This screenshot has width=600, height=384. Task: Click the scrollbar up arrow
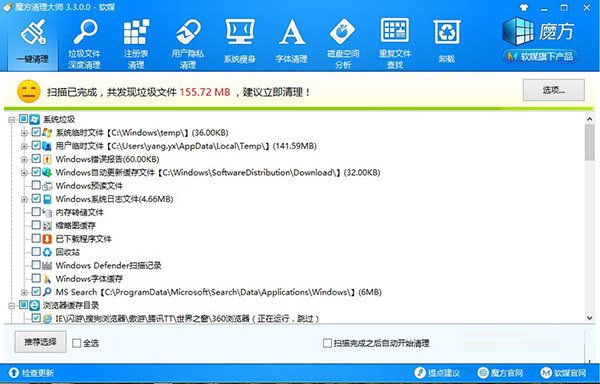click(x=589, y=119)
